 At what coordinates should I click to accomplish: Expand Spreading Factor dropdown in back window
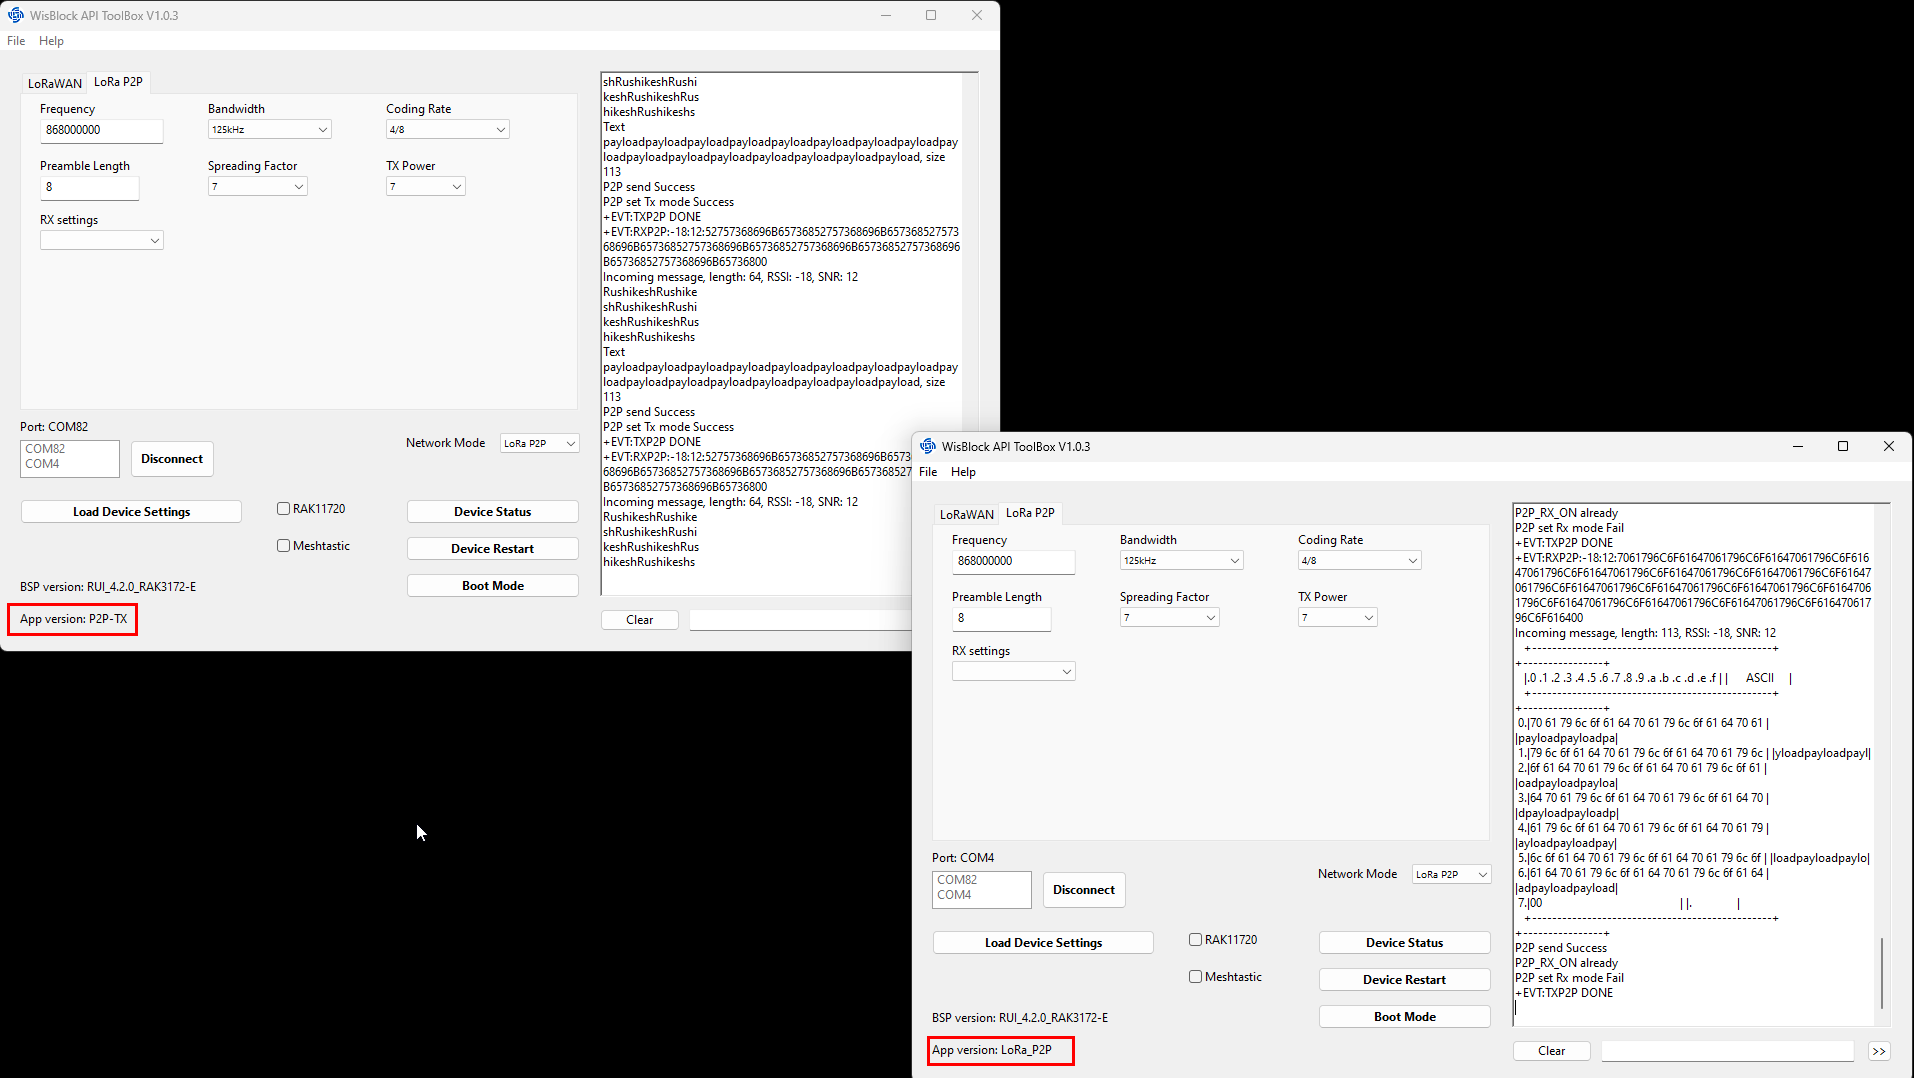coord(257,187)
